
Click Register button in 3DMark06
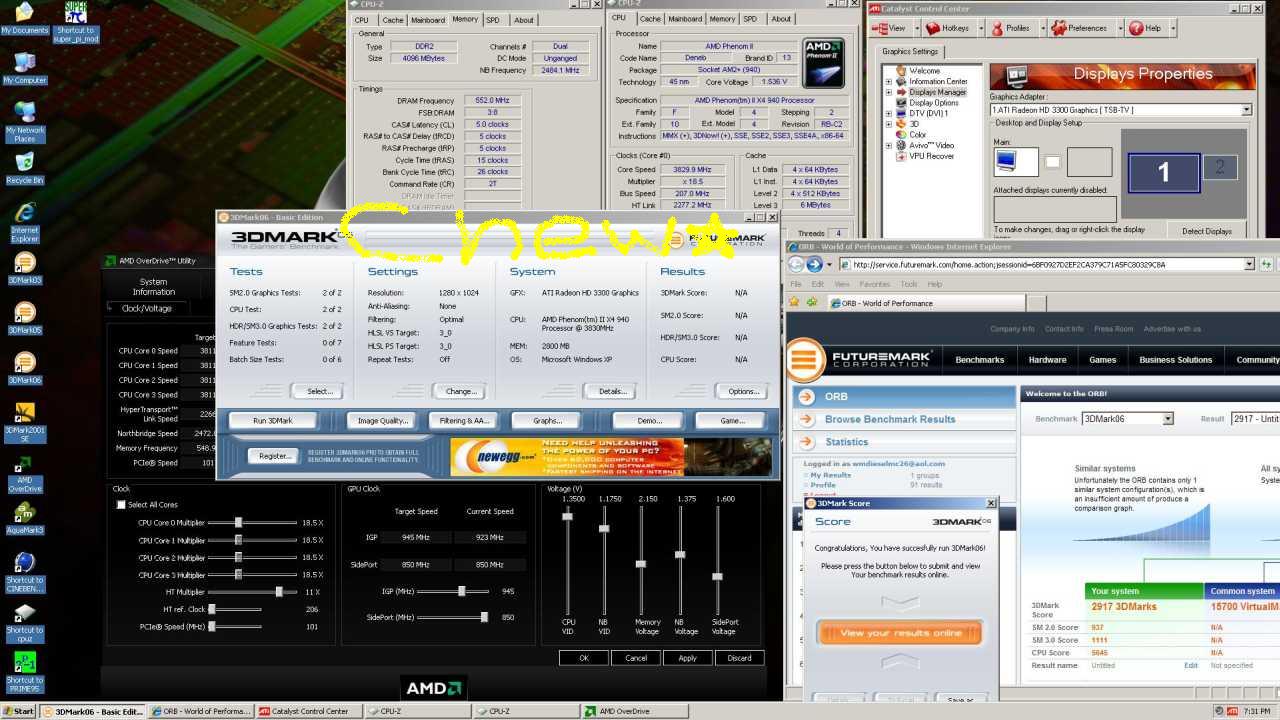[x=275, y=456]
